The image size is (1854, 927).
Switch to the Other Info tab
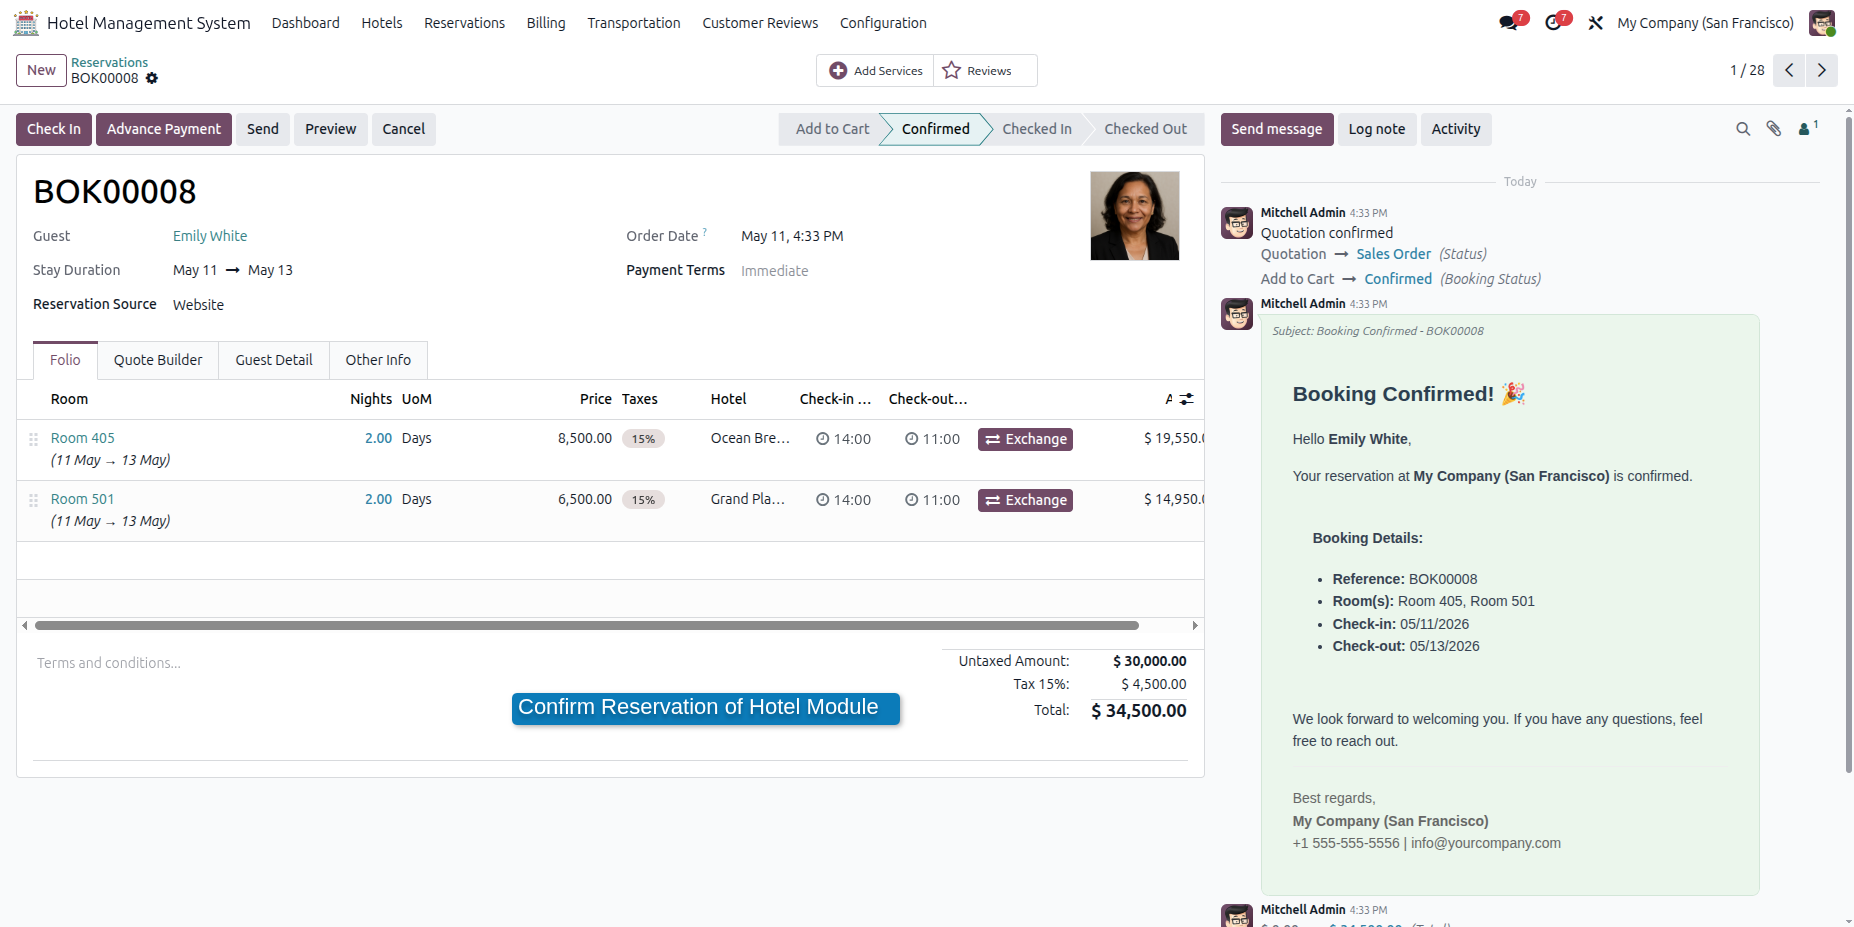[x=378, y=360]
